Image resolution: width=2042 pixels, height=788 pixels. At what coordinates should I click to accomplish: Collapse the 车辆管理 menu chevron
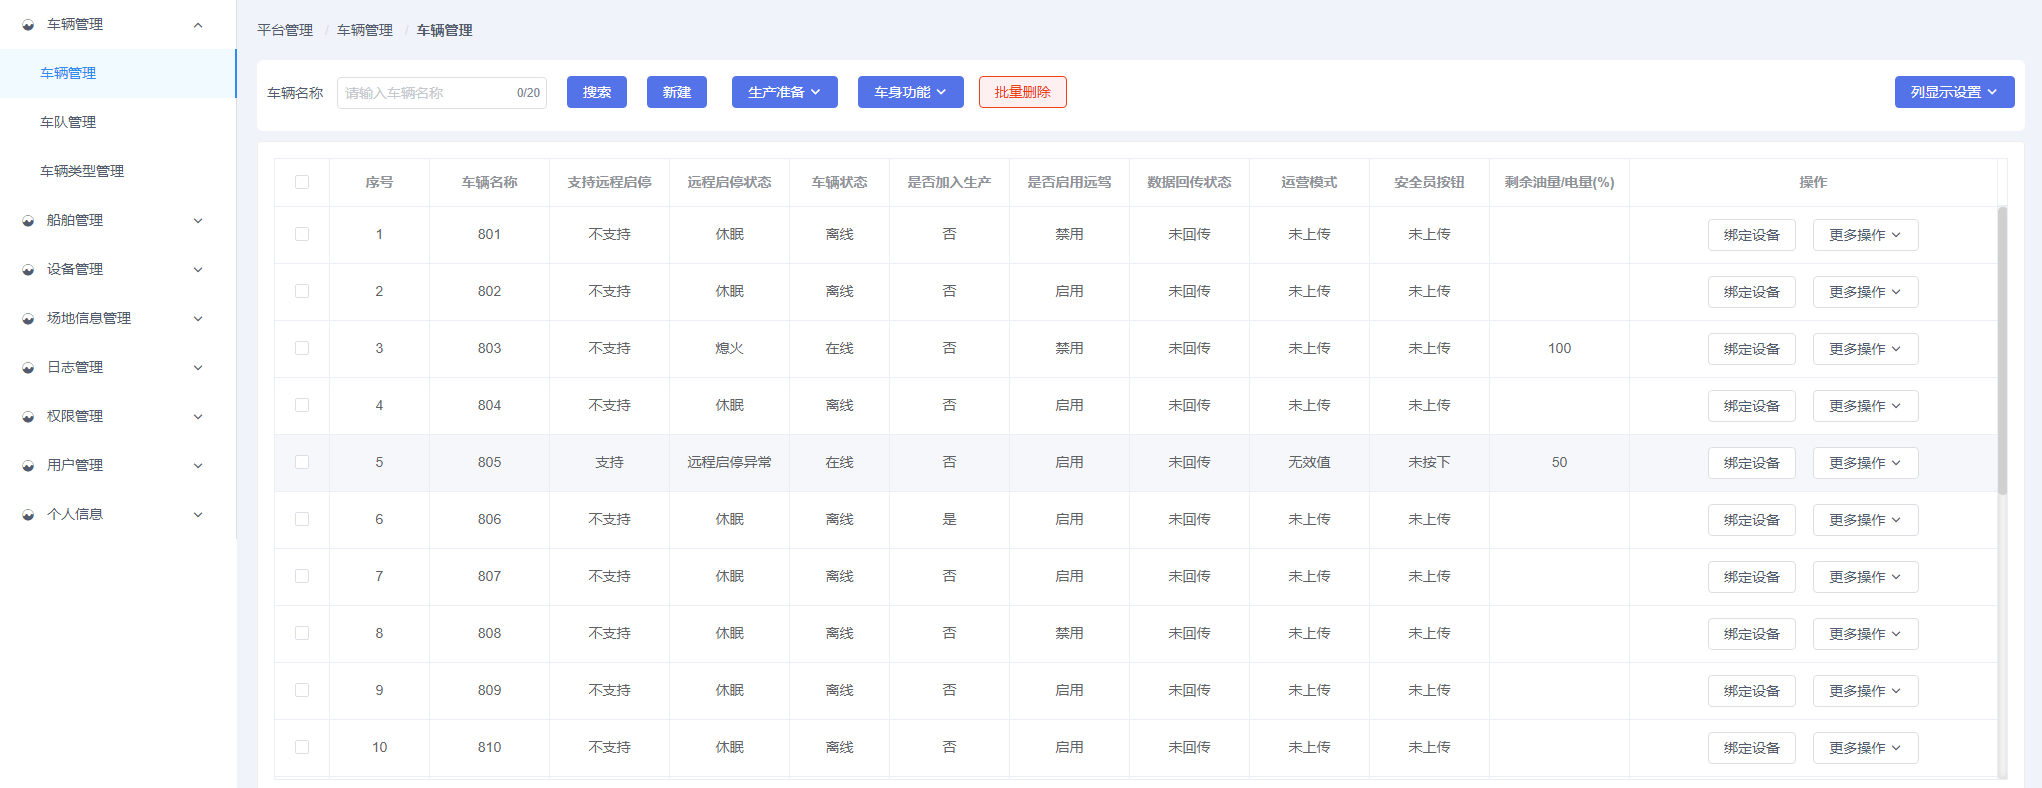point(198,25)
